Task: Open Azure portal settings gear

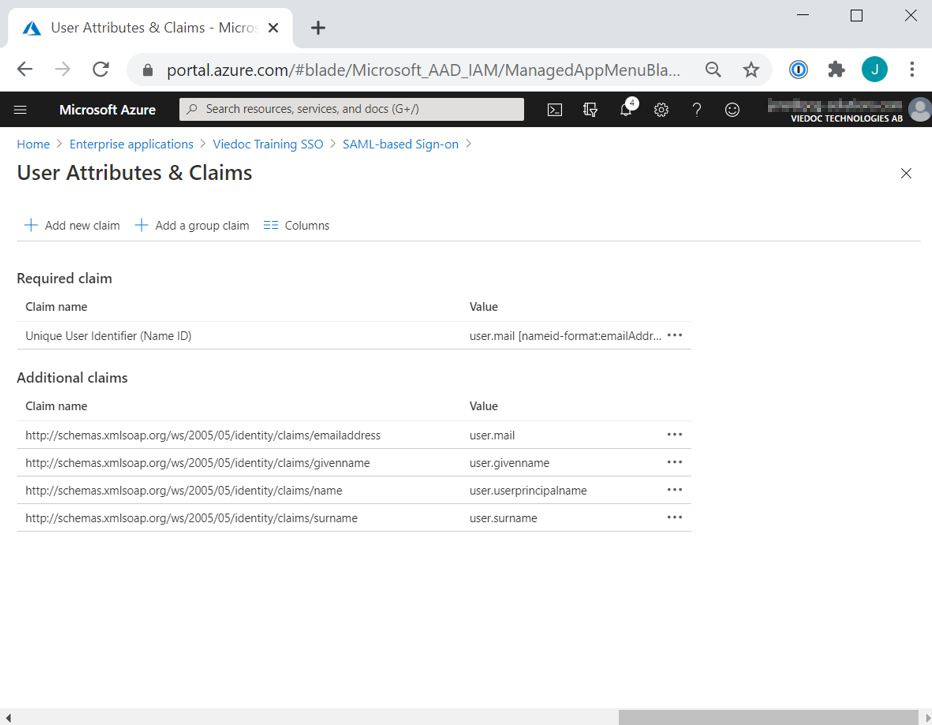Action: (x=661, y=110)
